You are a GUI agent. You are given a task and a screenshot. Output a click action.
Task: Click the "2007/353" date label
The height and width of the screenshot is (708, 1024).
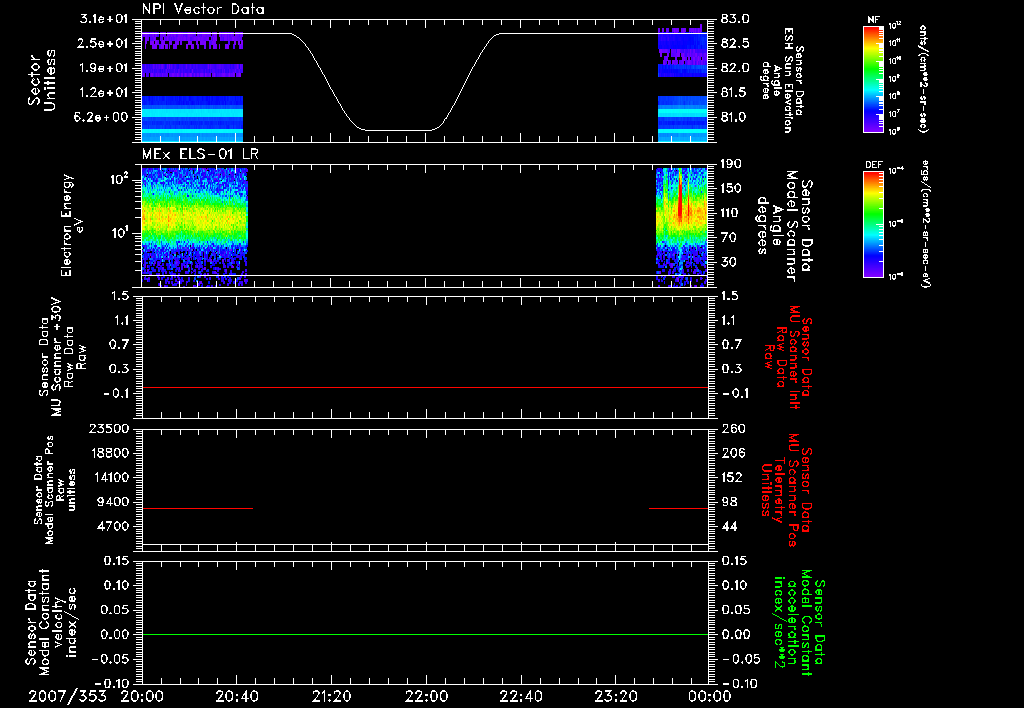67,696
